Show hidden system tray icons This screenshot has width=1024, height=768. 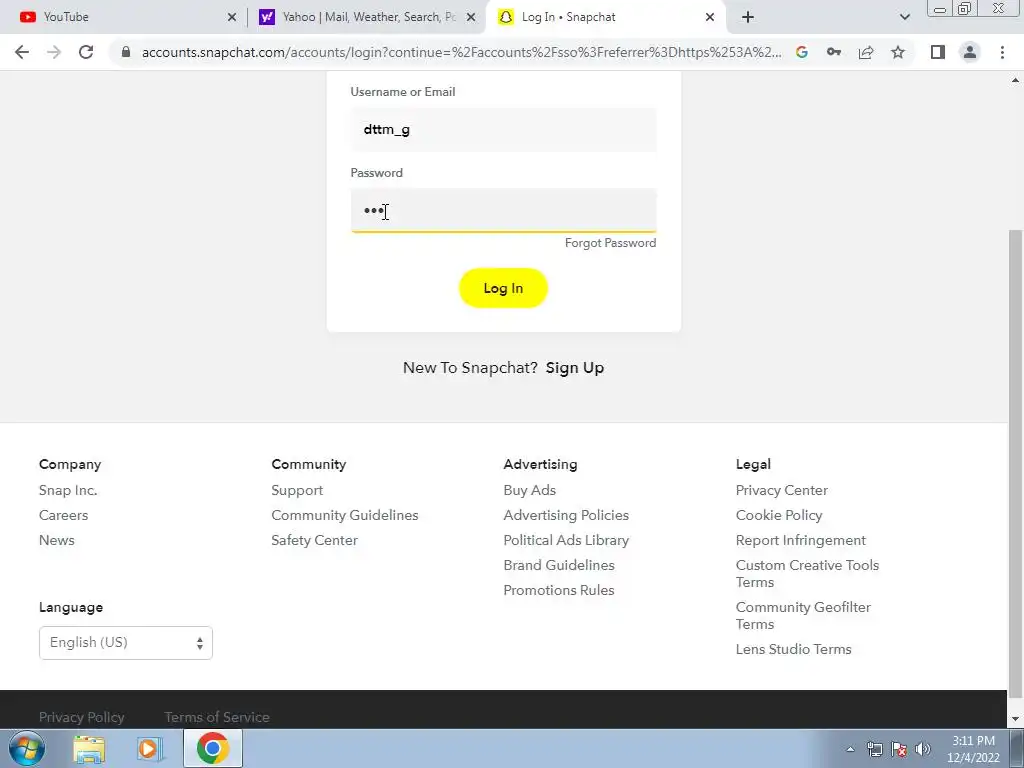[850, 749]
